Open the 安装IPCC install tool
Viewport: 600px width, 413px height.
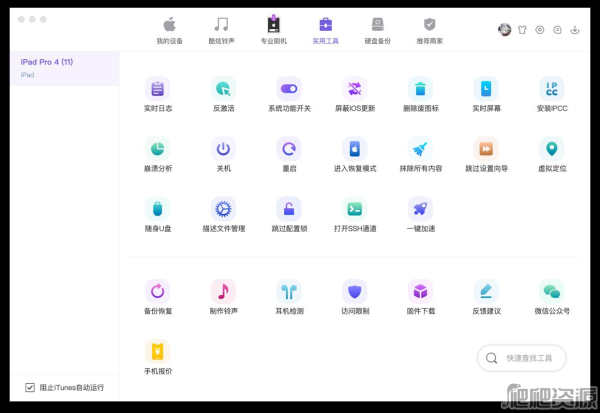click(x=552, y=89)
